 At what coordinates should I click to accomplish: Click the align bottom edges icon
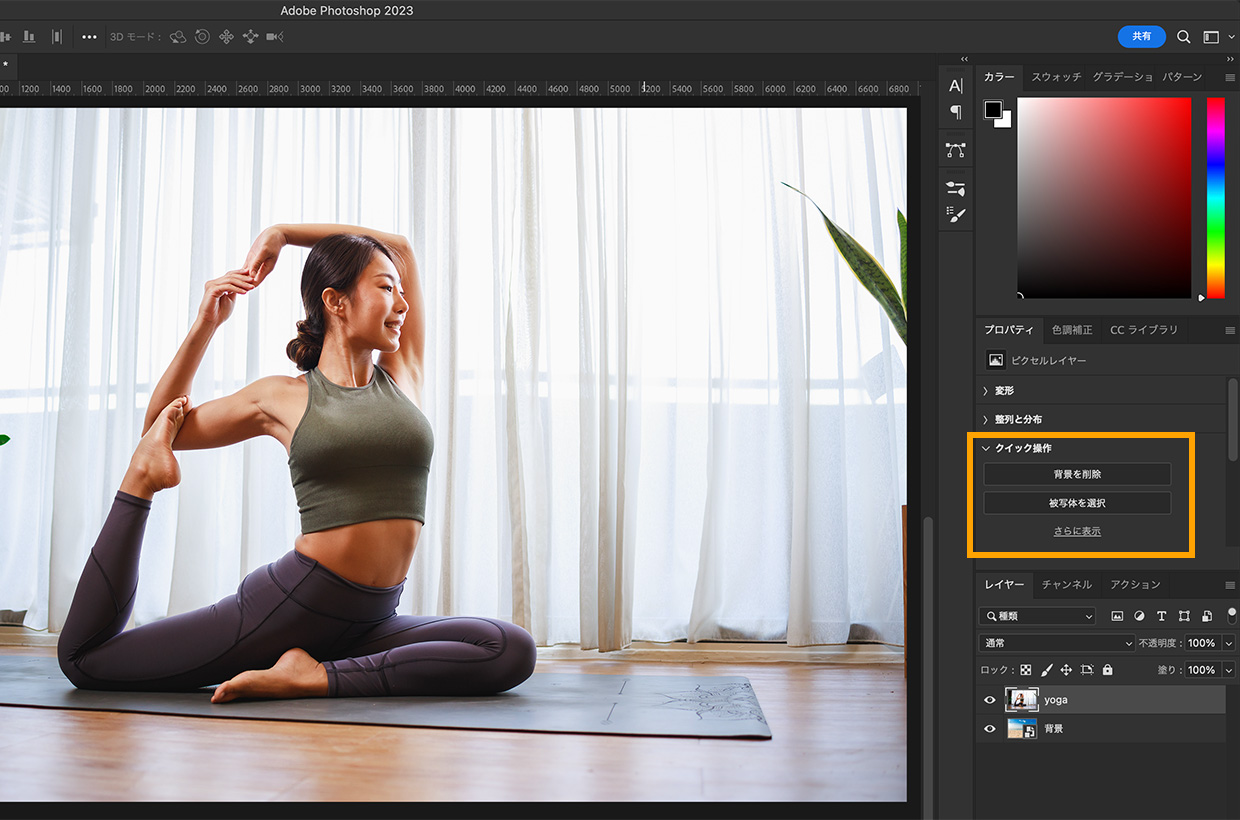(29, 37)
